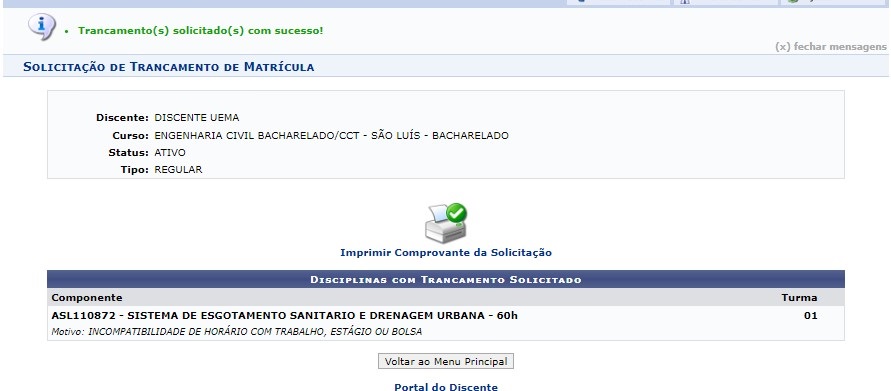Click the 'Disciplinas com Trancamento Solicitado' header bar

tap(446, 279)
